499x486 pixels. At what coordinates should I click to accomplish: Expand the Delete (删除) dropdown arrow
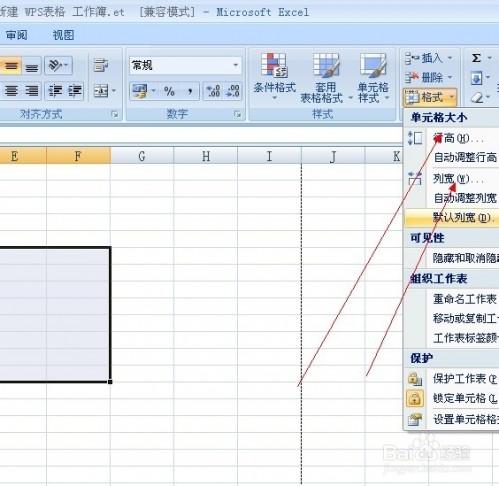(450, 77)
